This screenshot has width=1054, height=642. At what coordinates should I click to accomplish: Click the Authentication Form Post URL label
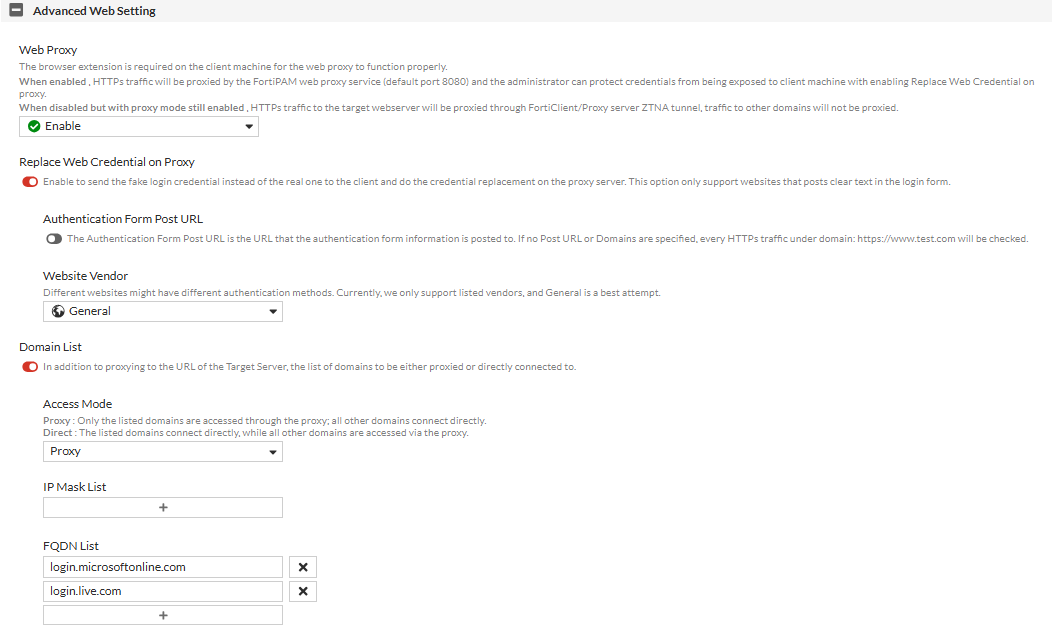coord(123,219)
